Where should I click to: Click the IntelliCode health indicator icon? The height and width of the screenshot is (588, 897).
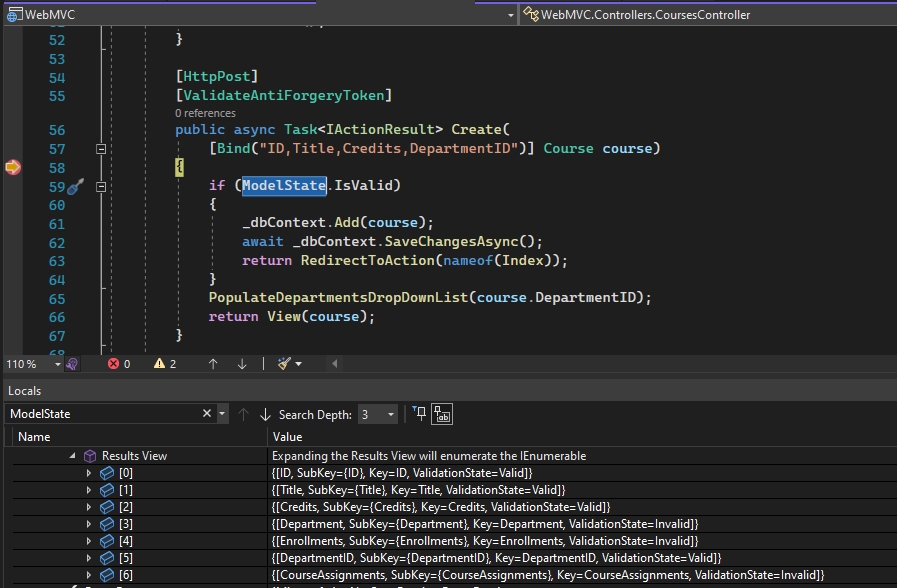point(72,364)
